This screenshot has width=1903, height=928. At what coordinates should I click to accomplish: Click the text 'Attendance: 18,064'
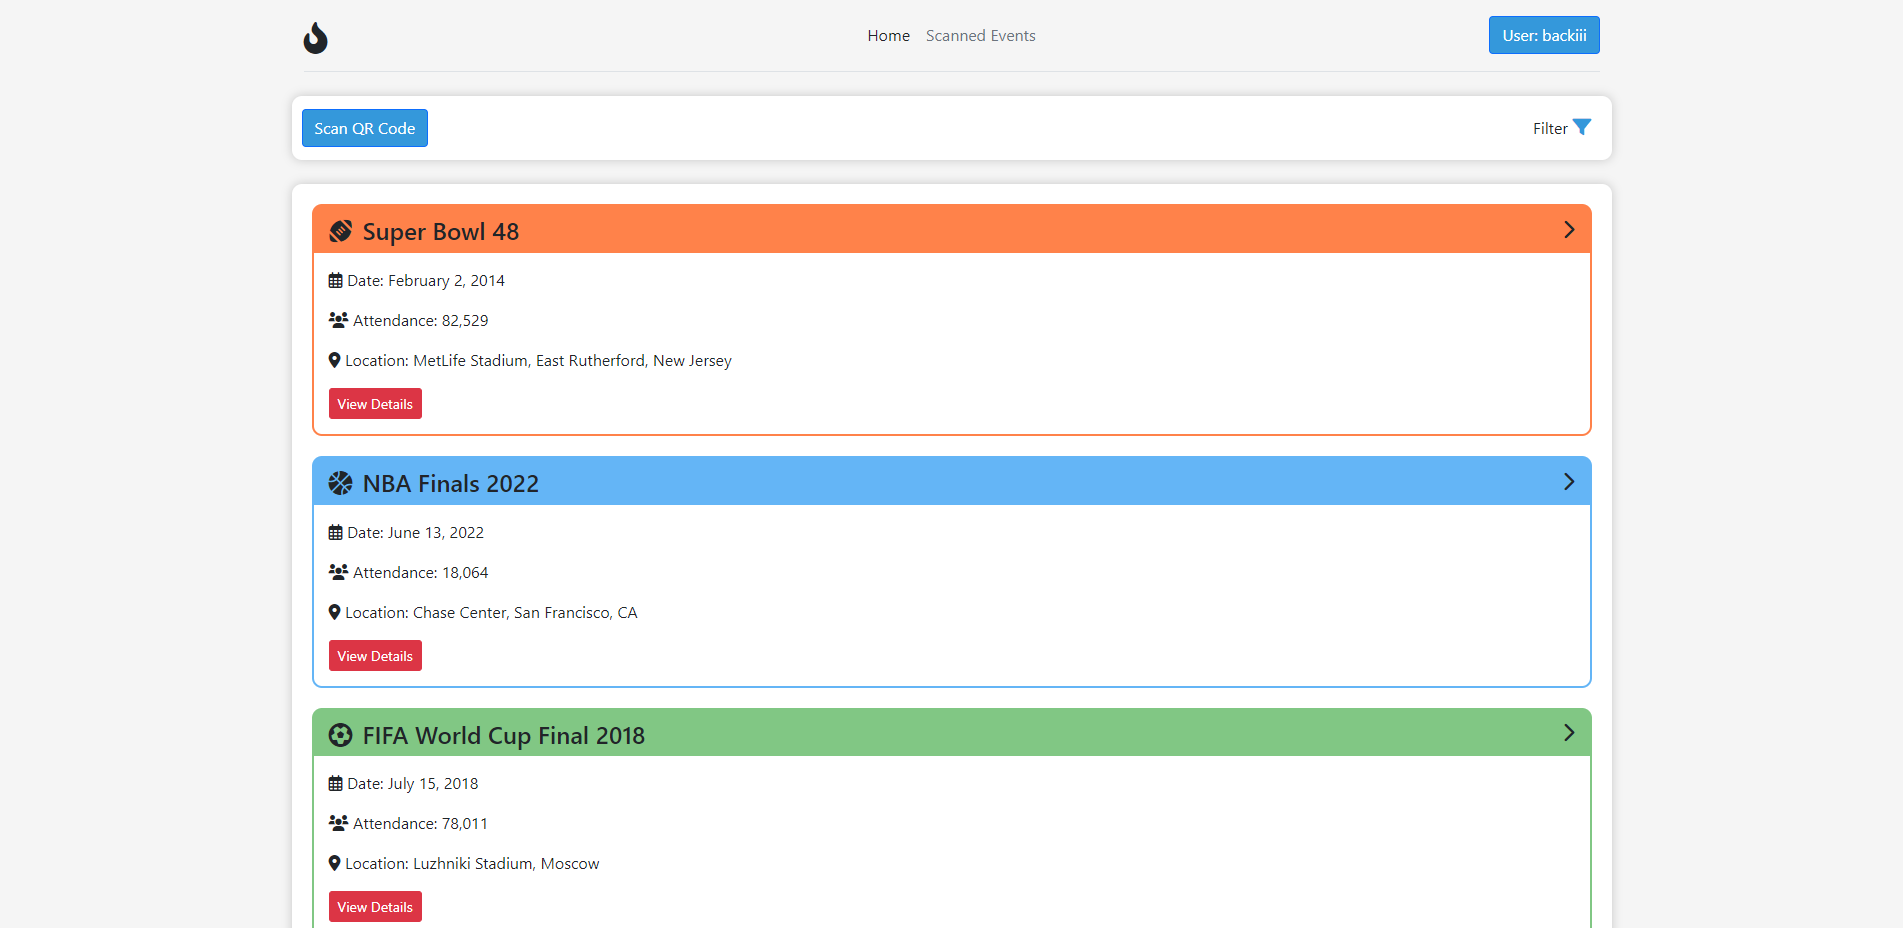point(420,573)
